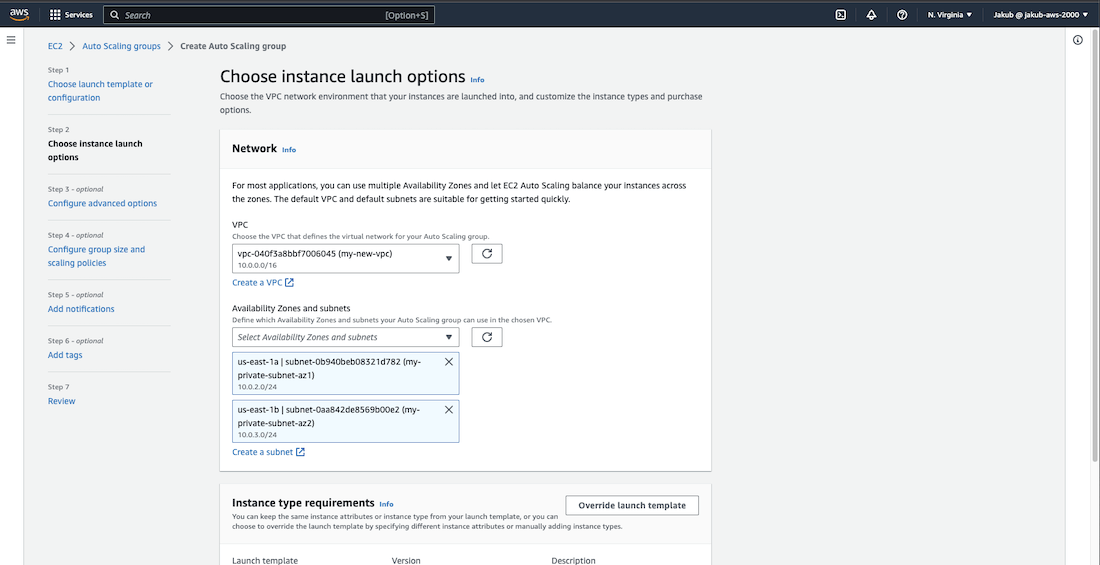Viewport: 1100px width, 565px height.
Task: Expand the VPC selection dropdown
Action: coord(345,258)
